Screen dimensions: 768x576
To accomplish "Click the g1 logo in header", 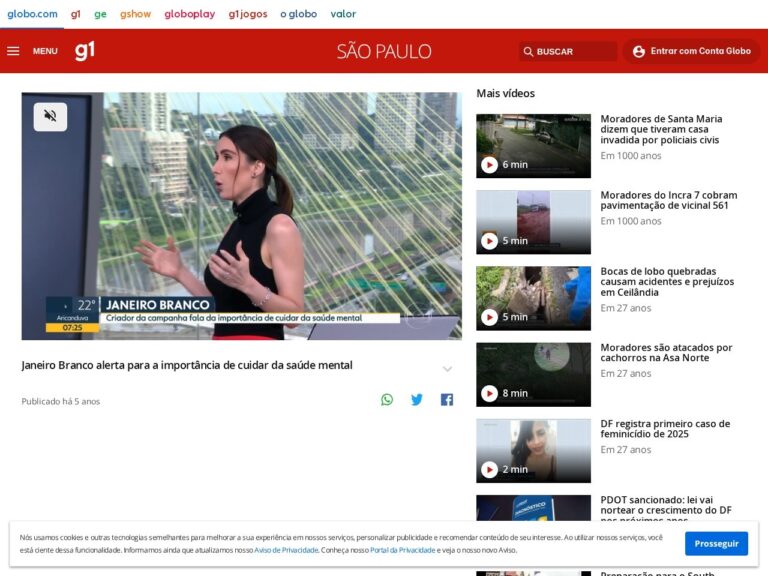I will click(x=85, y=51).
